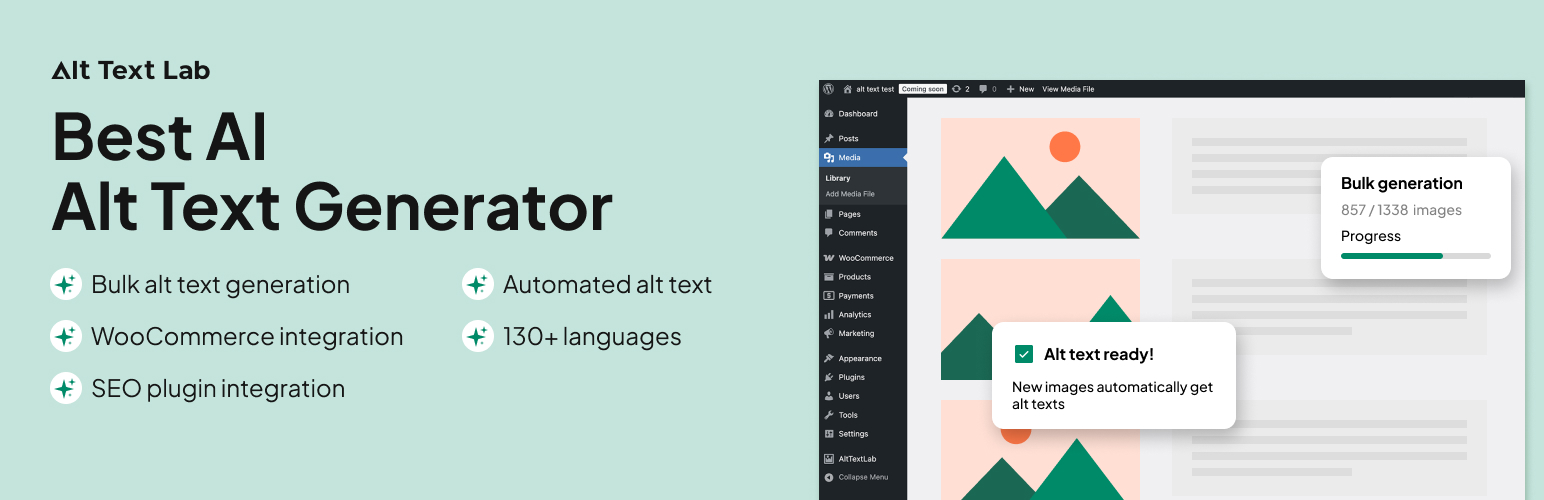Click Collapse Menu at sidebar bottom

click(863, 478)
